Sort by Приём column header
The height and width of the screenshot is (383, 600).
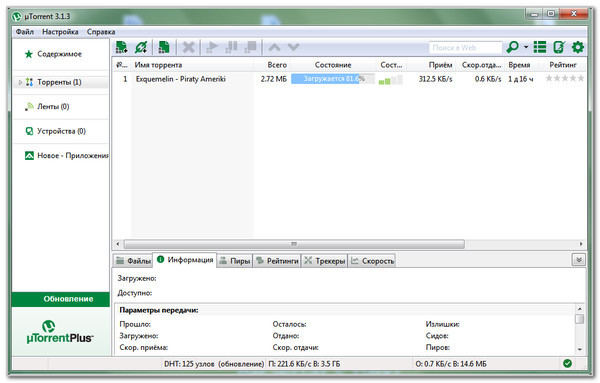pos(432,65)
